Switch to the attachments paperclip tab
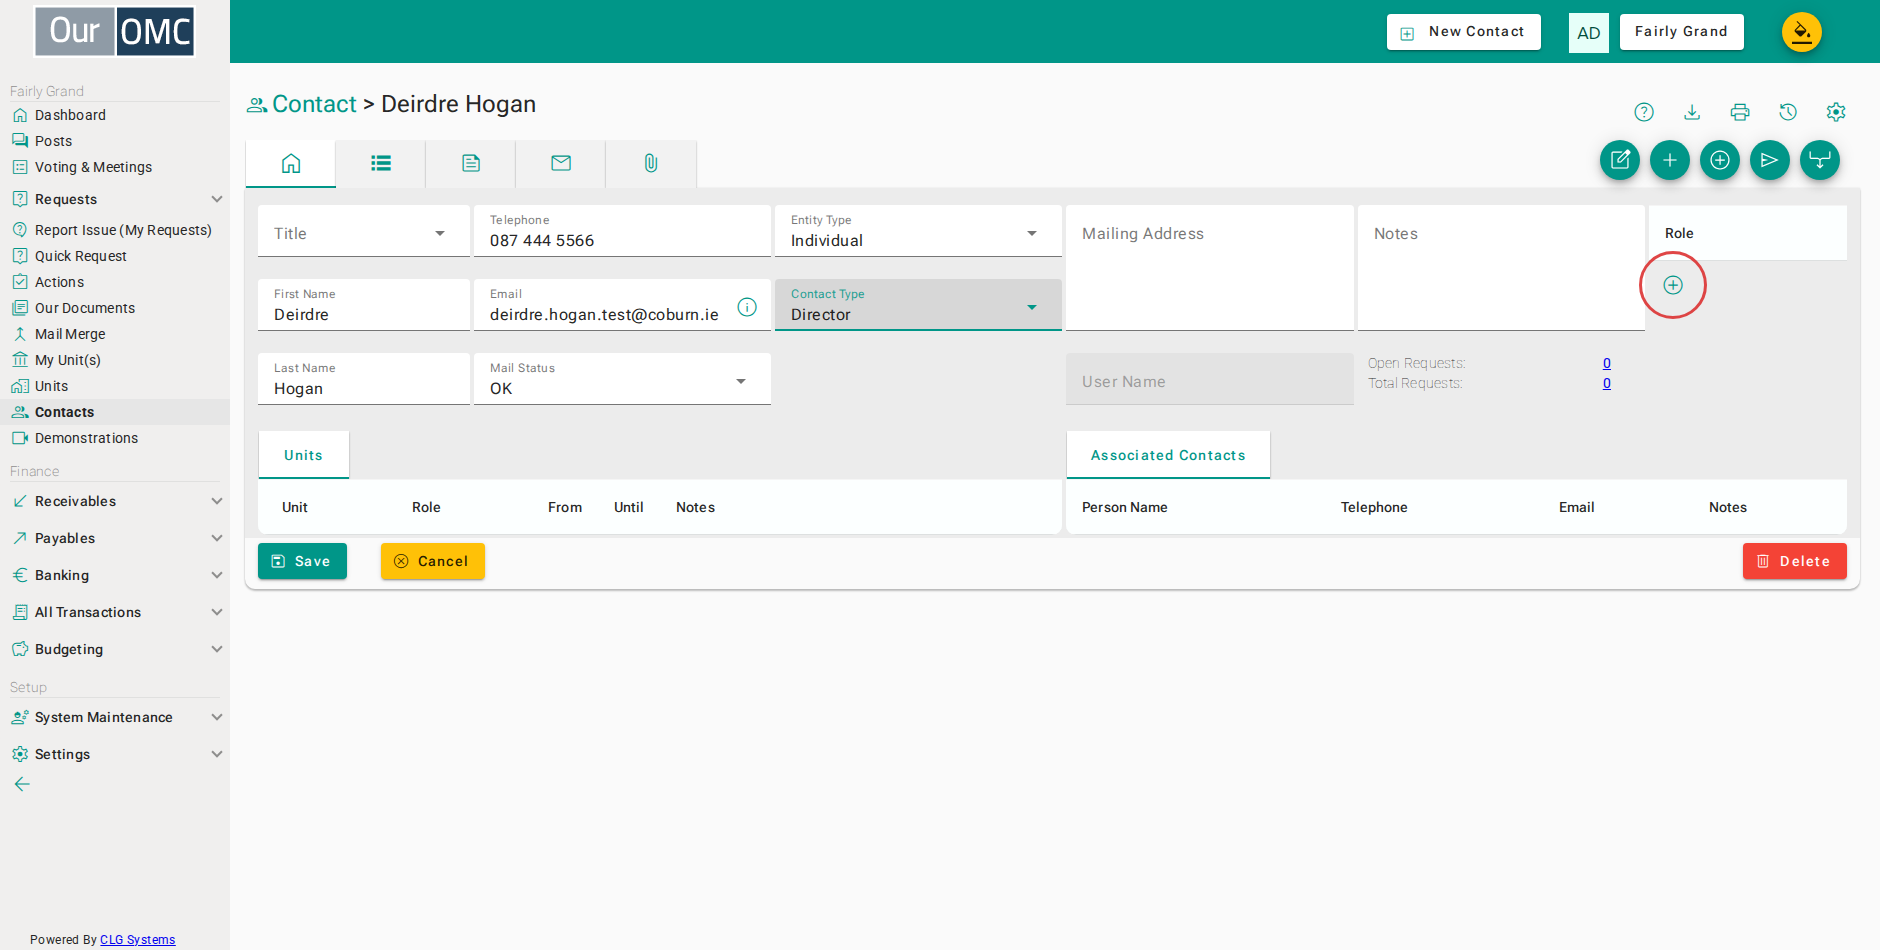Viewport: 1880px width, 950px height. pos(651,163)
